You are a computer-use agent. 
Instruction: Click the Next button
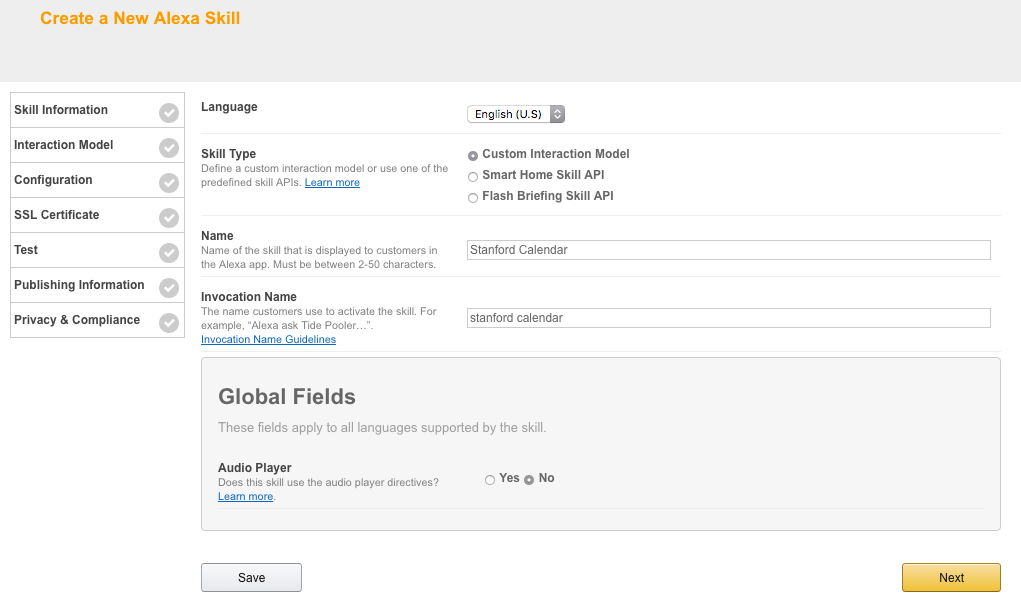coord(950,578)
